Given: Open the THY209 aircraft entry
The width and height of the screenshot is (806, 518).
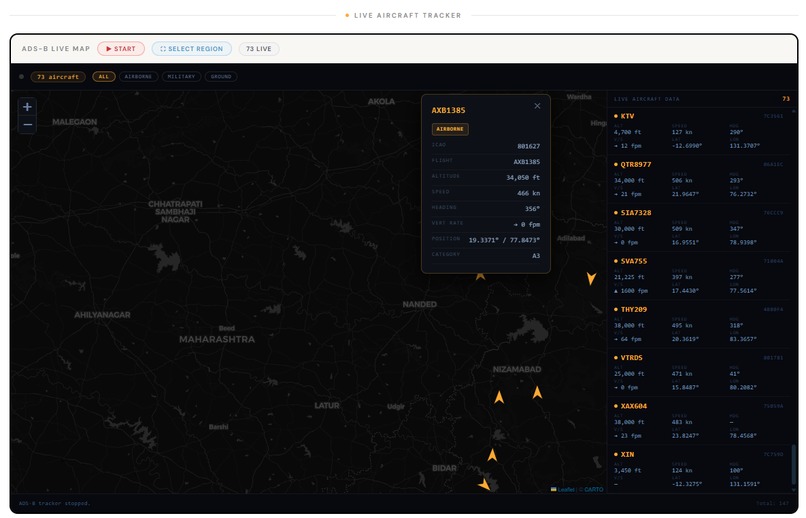Looking at the screenshot, I should (699, 324).
